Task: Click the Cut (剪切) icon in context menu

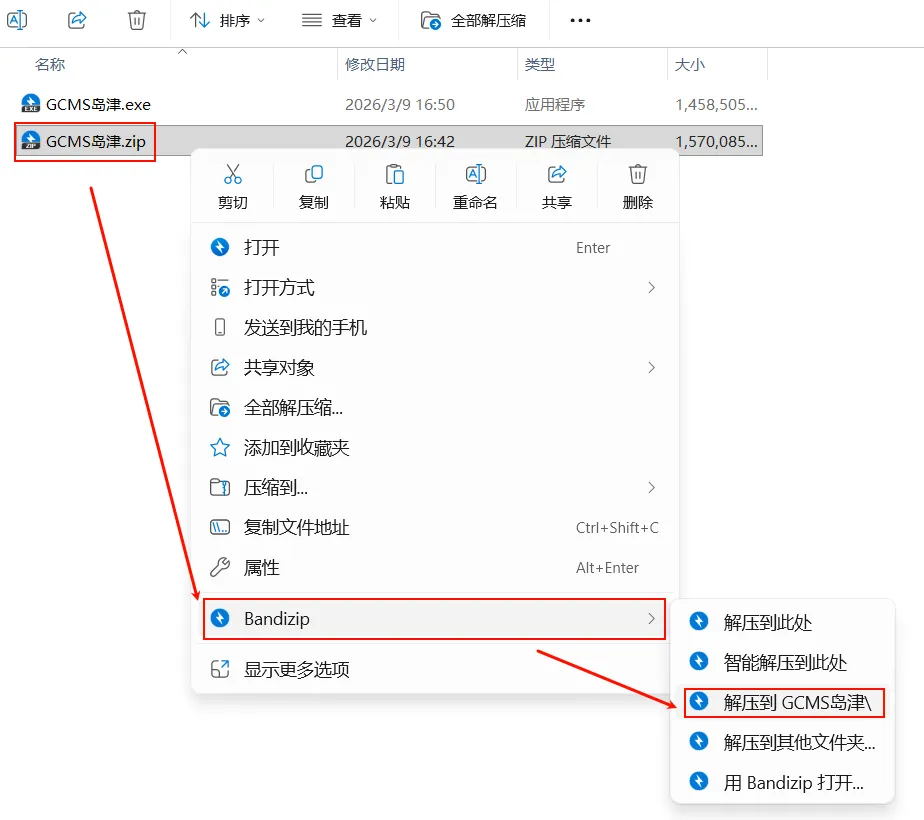Action: point(232,175)
